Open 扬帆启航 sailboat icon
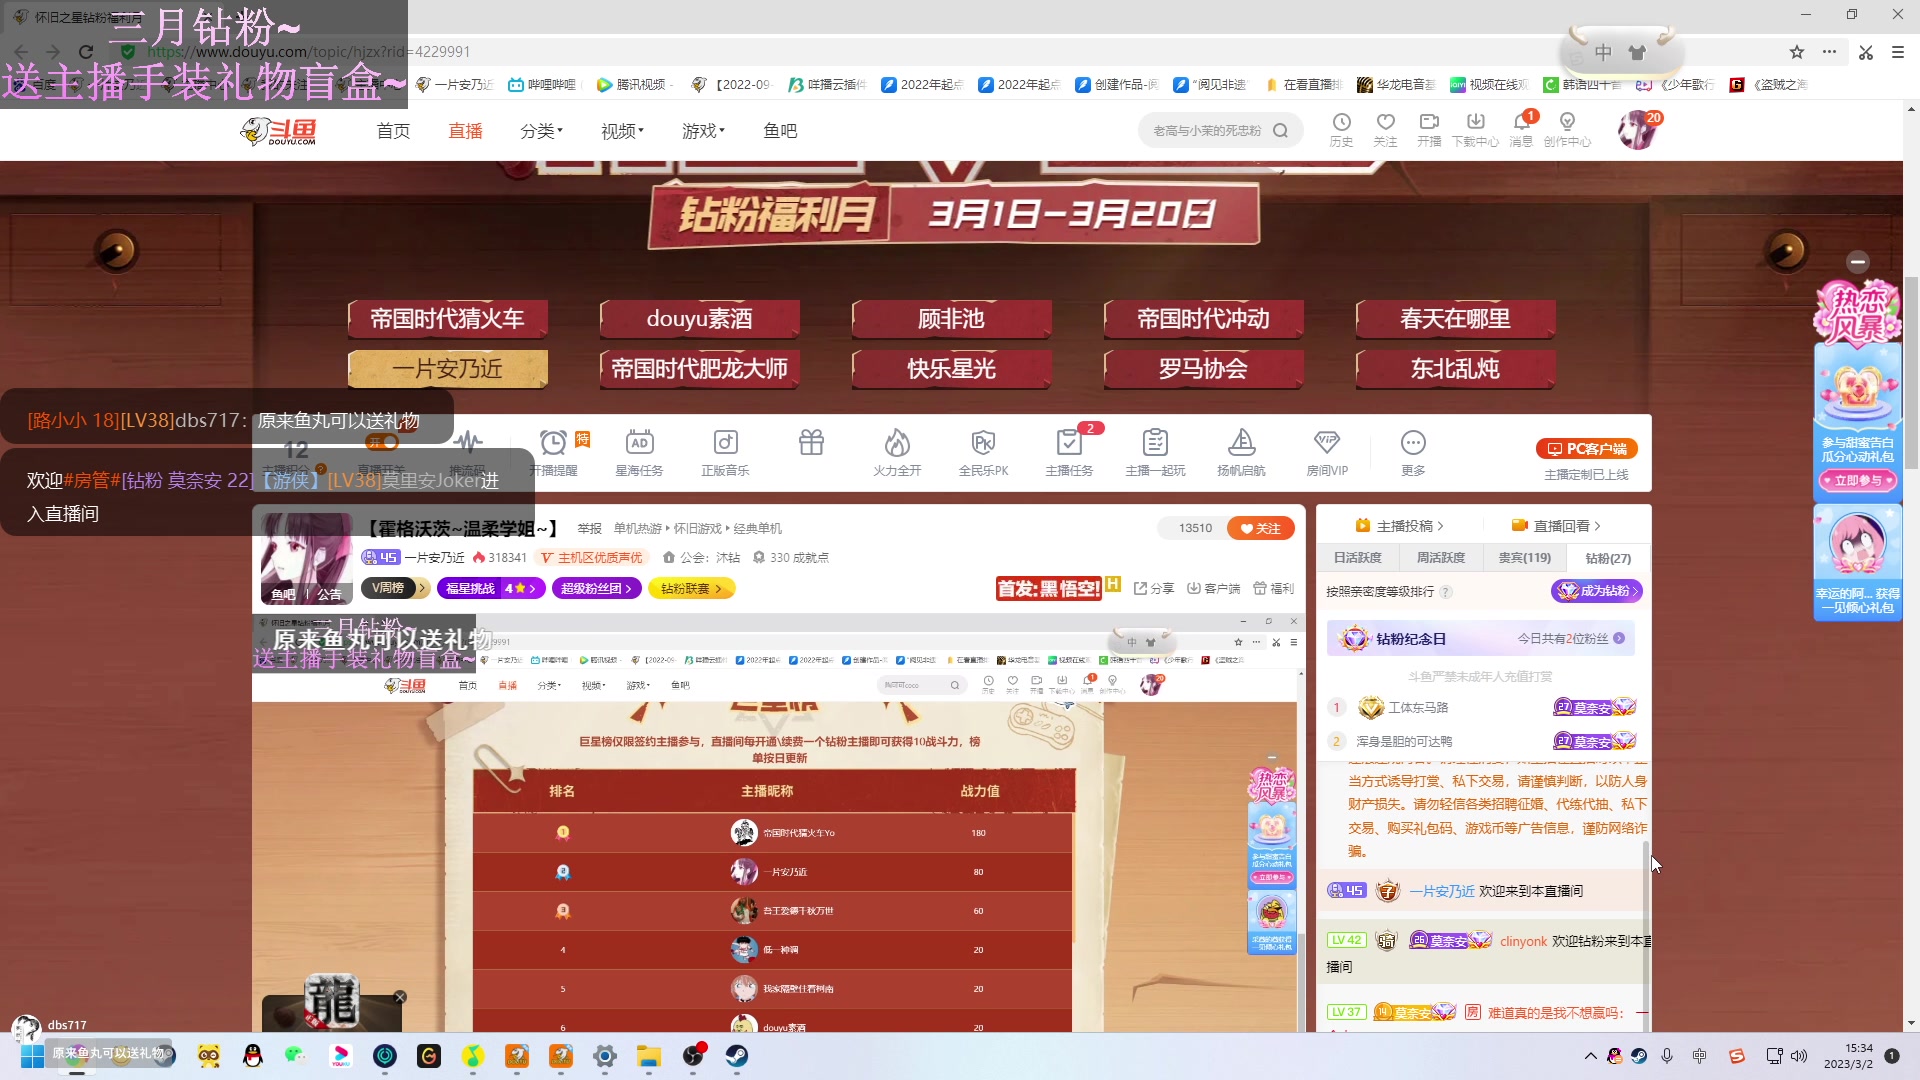The image size is (1920, 1080). [x=1241, y=452]
